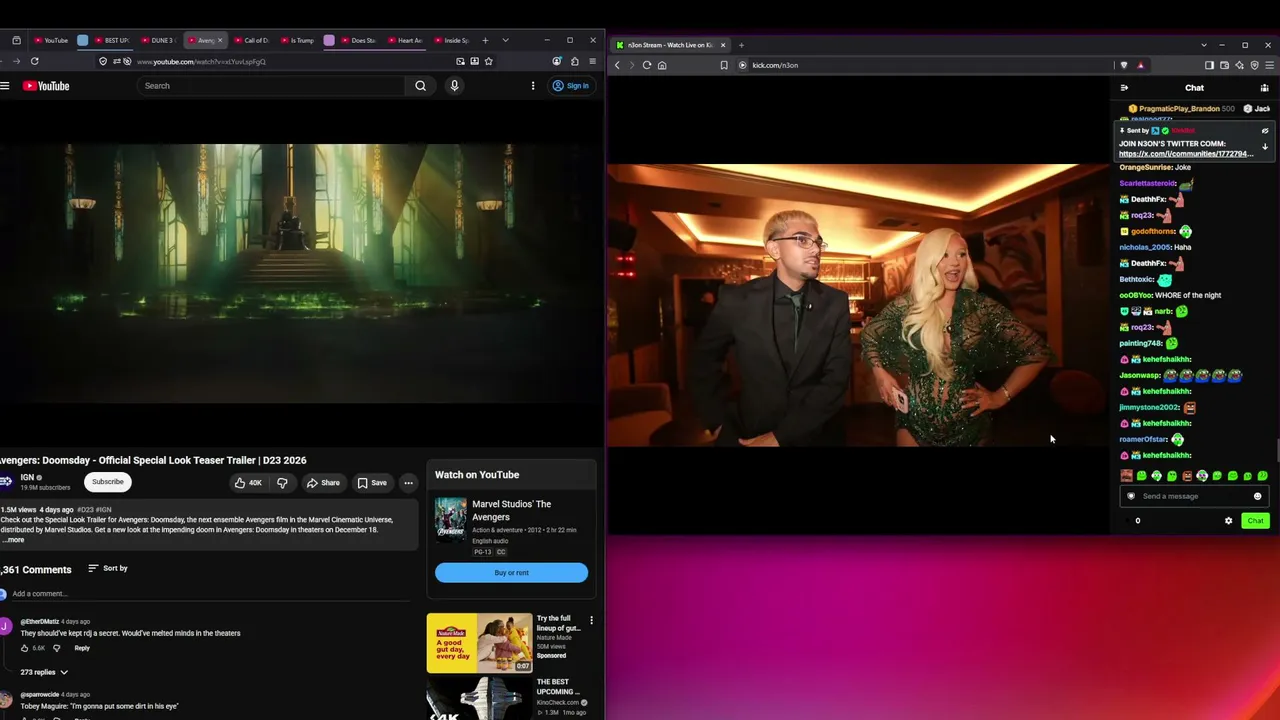This screenshot has width=1280, height=720.
Task: Click the YouTube search magnifier button
Action: click(x=420, y=86)
